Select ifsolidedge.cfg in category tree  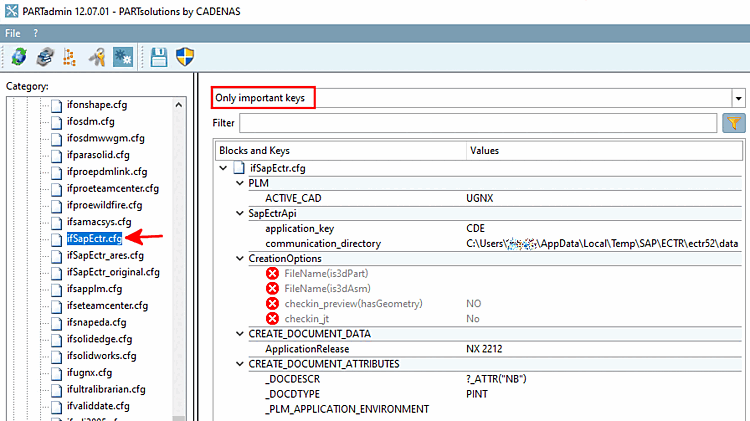click(99, 339)
